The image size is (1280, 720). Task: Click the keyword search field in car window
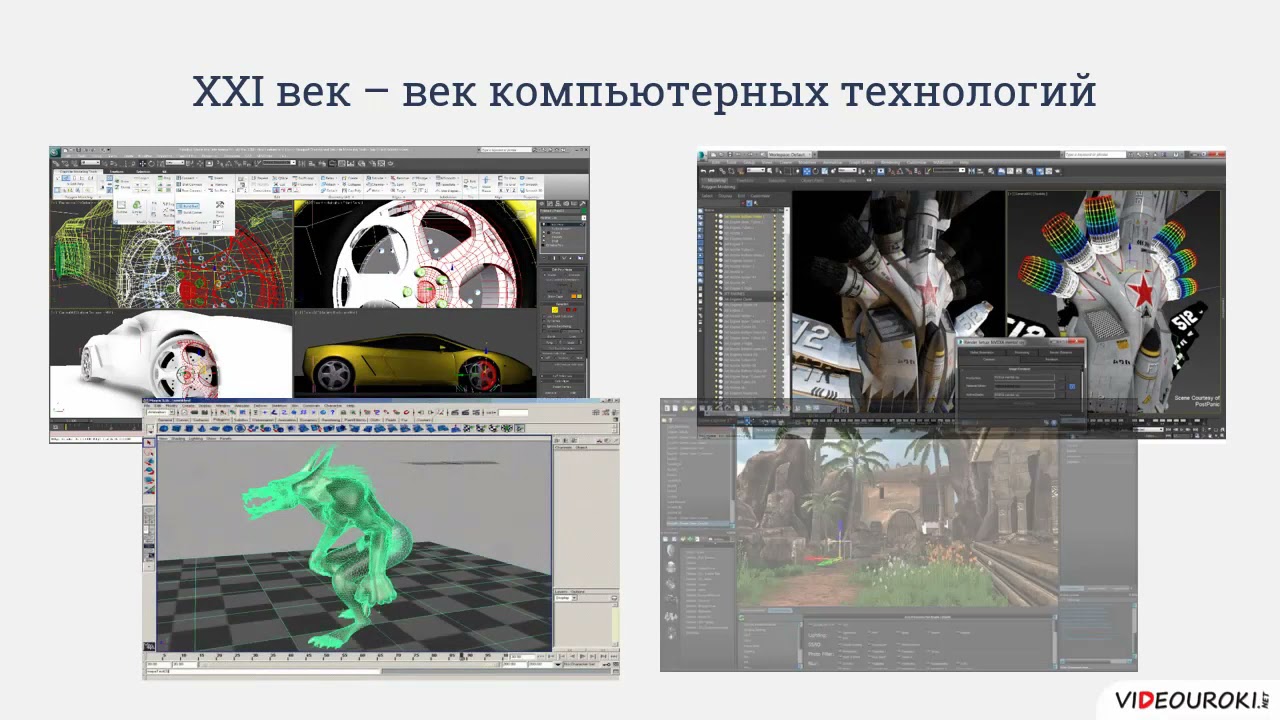tap(506, 150)
